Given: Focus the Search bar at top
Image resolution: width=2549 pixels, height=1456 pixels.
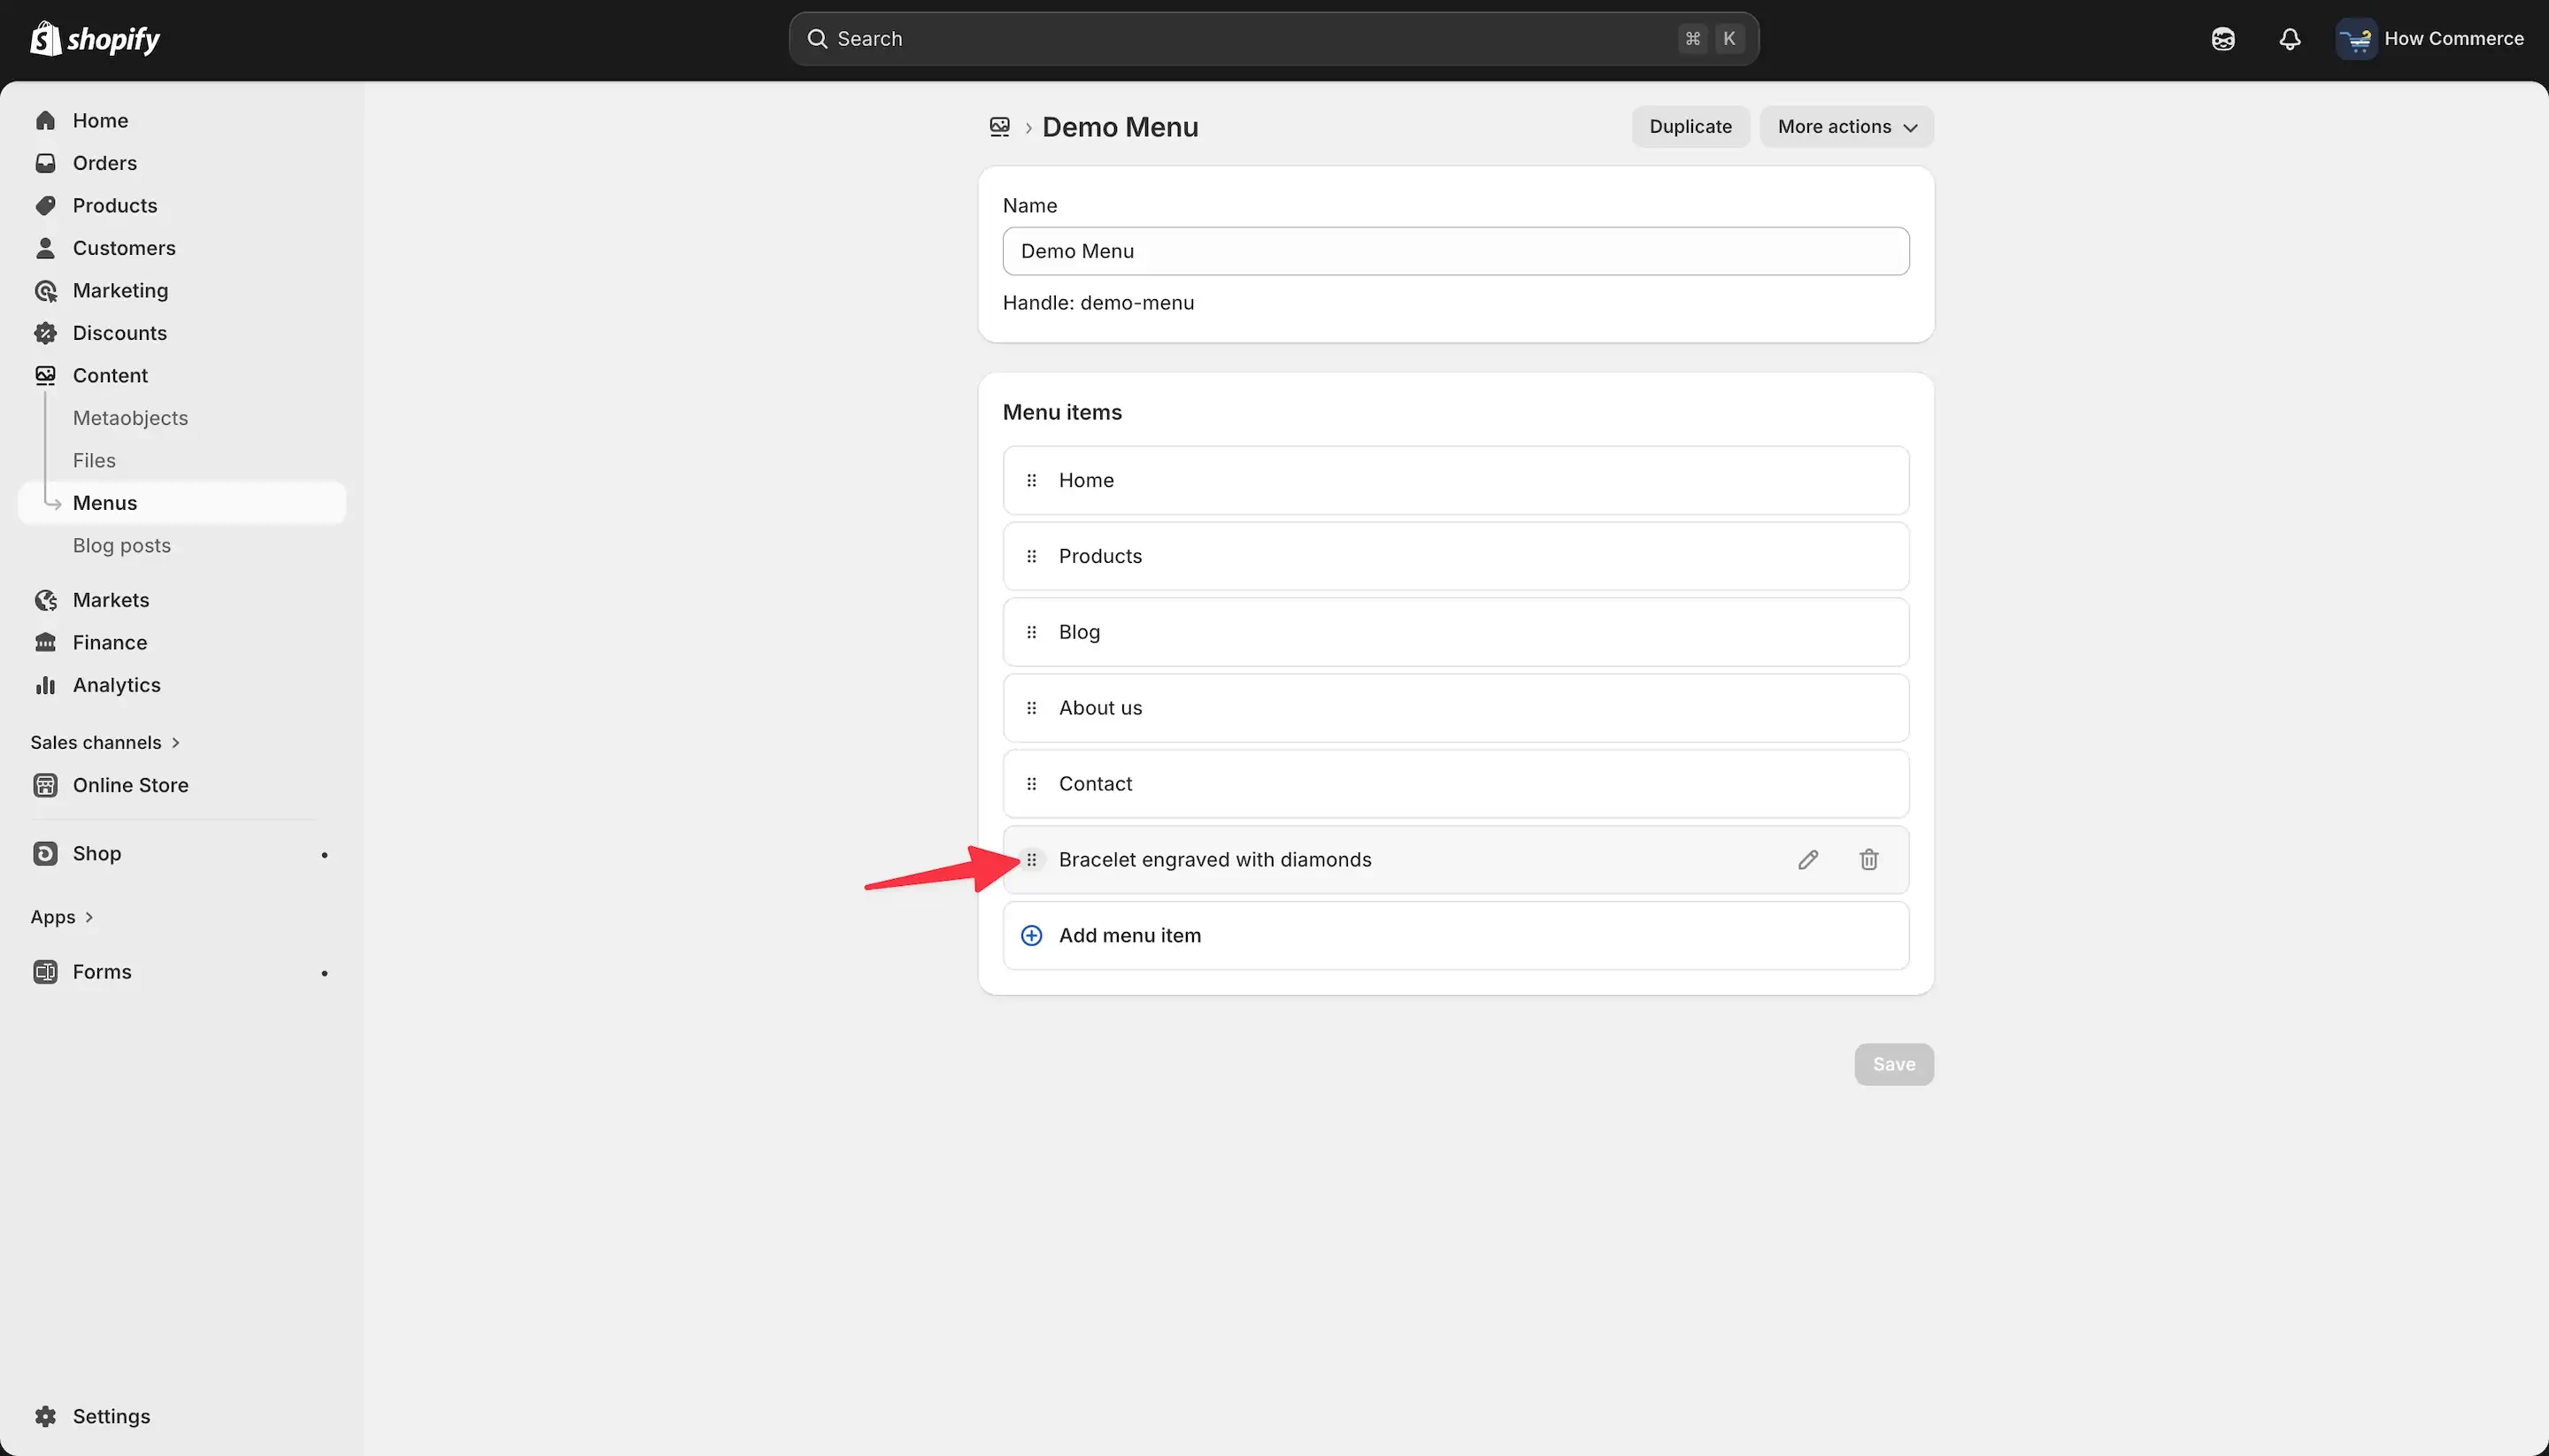Looking at the screenshot, I should click(x=1273, y=39).
